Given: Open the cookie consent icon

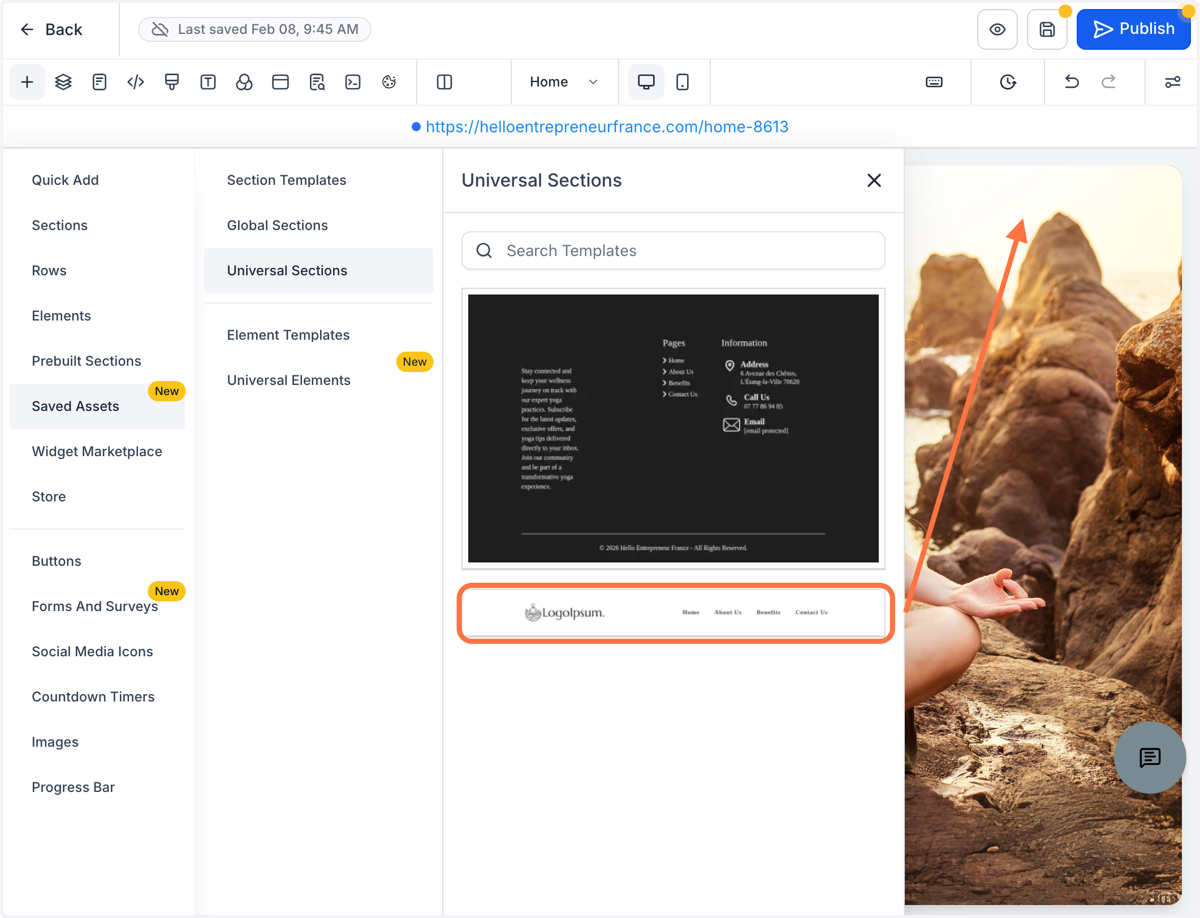Looking at the screenshot, I should (x=389, y=82).
